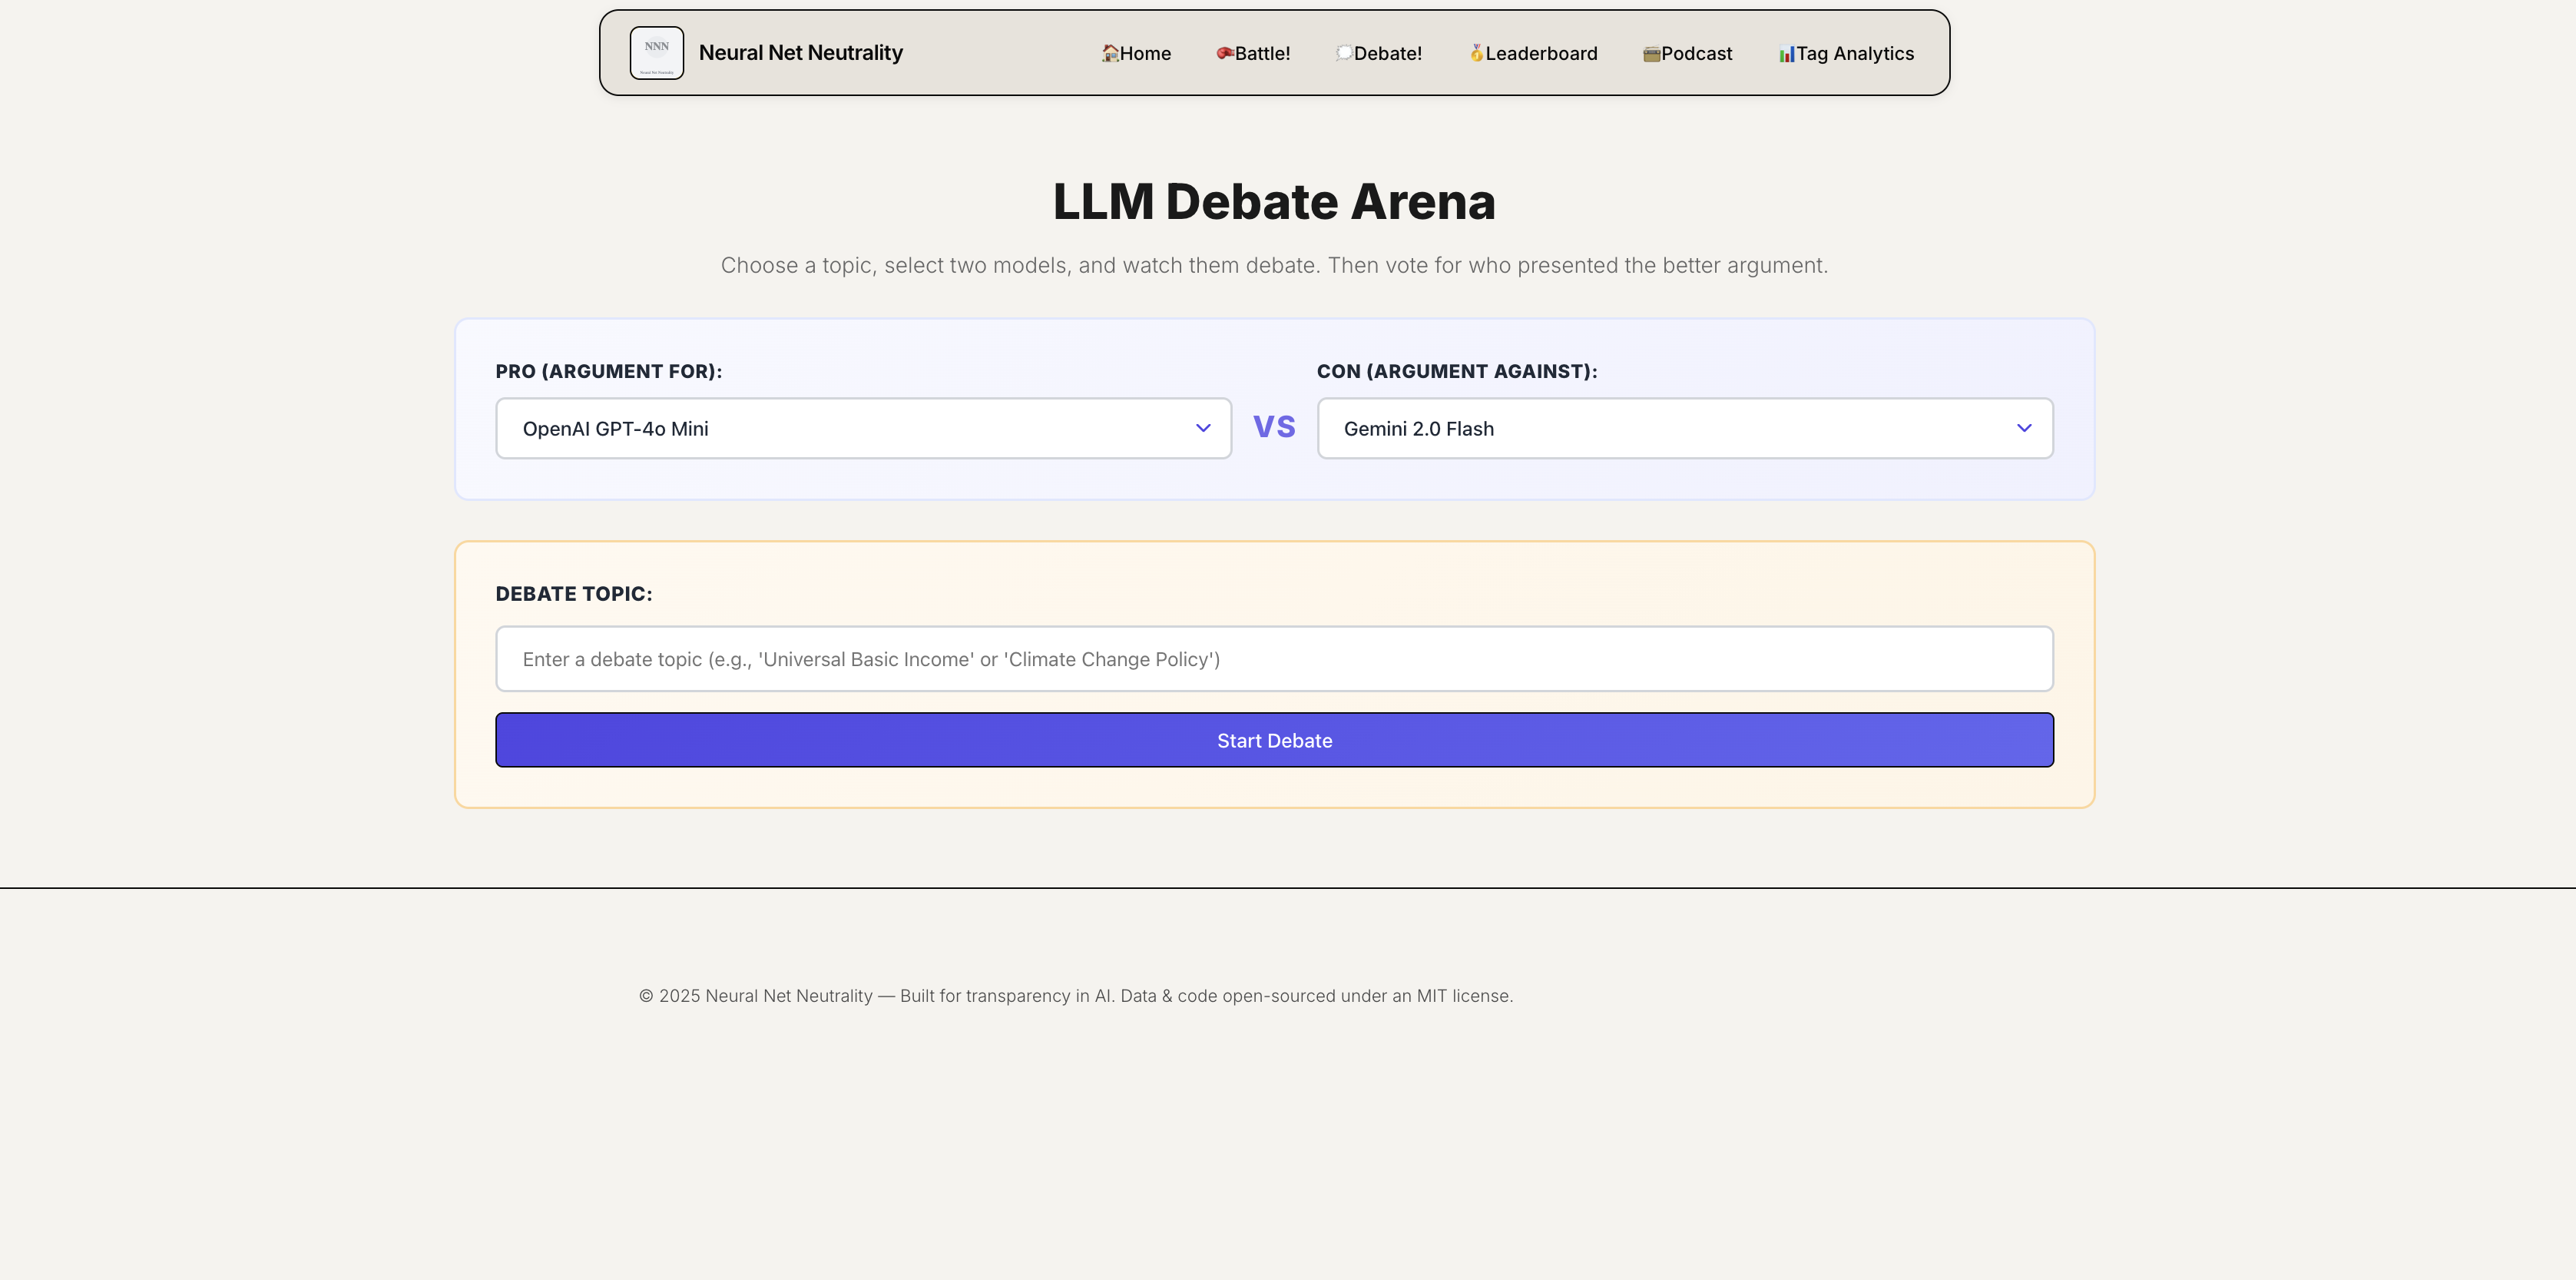Click the boxing glove icon beside Battle
The image size is (2576, 1280).
coord(1224,53)
